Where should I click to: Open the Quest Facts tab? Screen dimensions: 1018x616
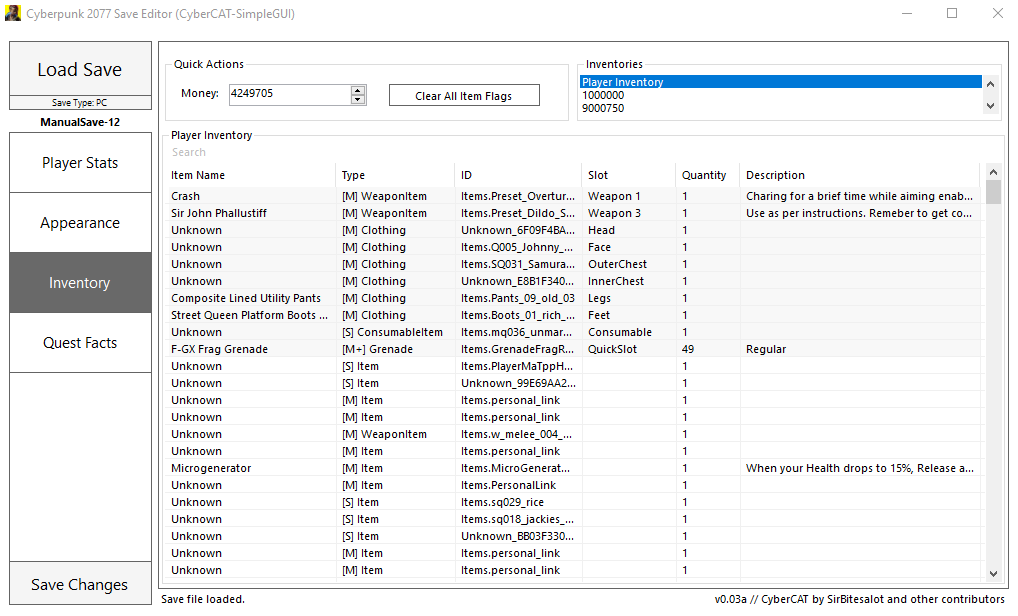[80, 343]
